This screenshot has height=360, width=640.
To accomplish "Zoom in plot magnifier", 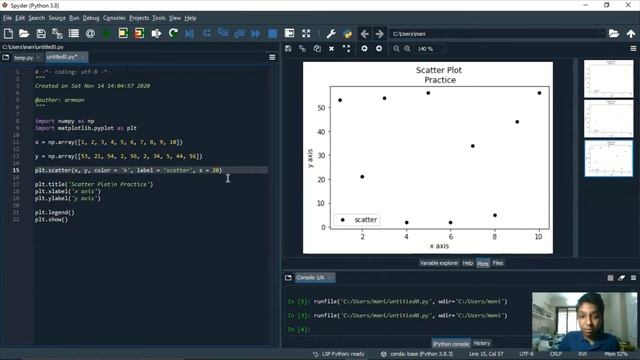I will [x=407, y=49].
